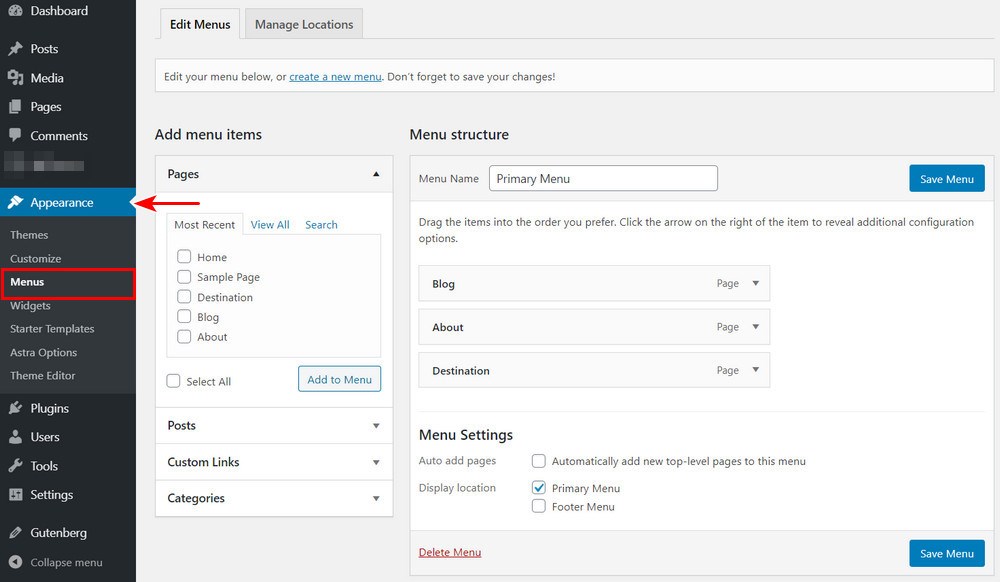This screenshot has height=582, width=1000.
Task: Tick the Home page checkbox
Action: (184, 256)
